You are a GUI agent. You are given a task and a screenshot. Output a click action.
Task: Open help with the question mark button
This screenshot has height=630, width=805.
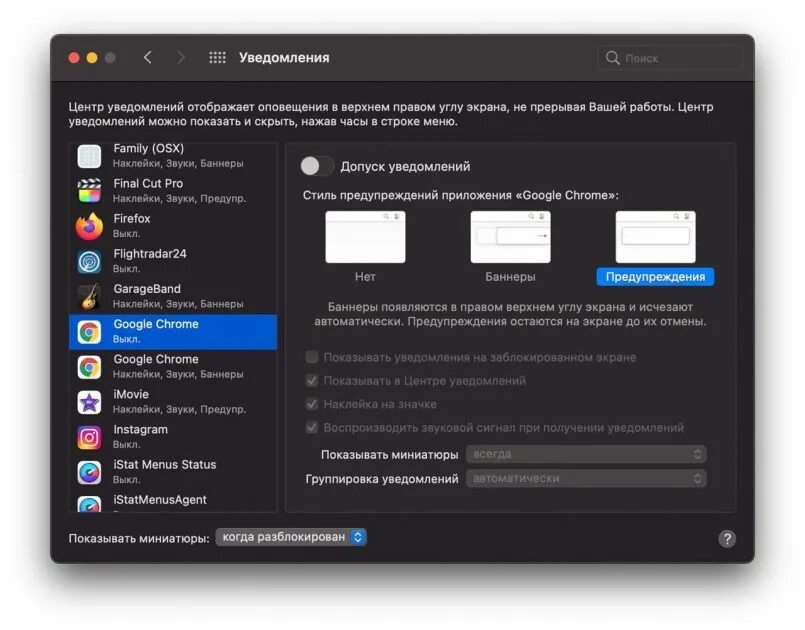[727, 539]
